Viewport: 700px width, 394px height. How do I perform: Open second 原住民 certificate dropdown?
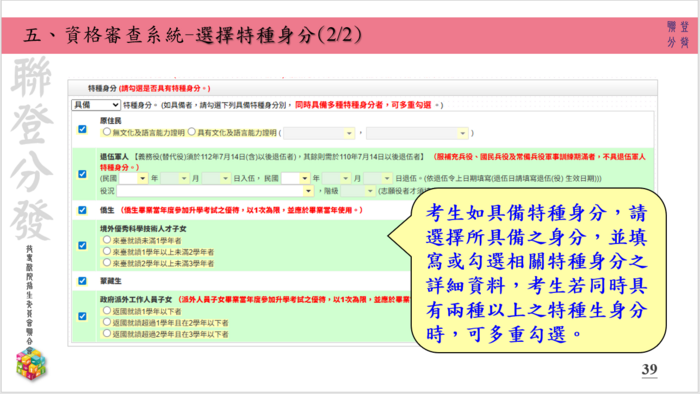pos(417,133)
